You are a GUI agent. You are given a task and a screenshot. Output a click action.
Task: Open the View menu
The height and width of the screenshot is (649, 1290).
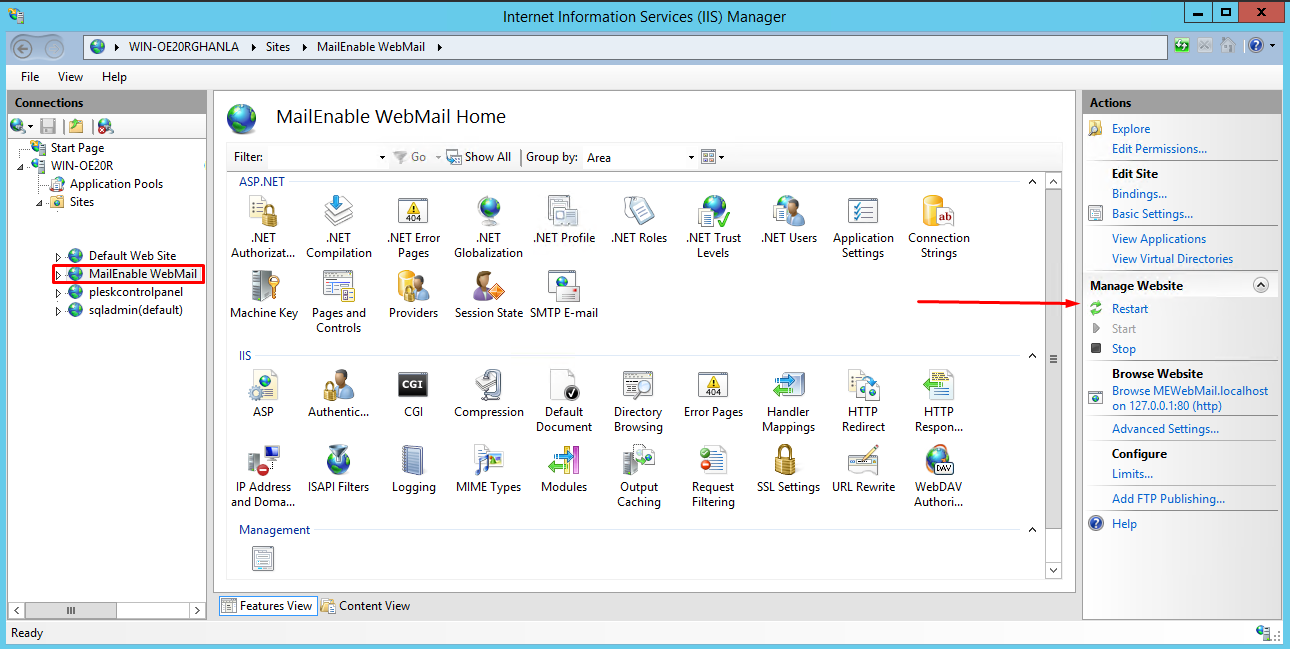(70, 77)
